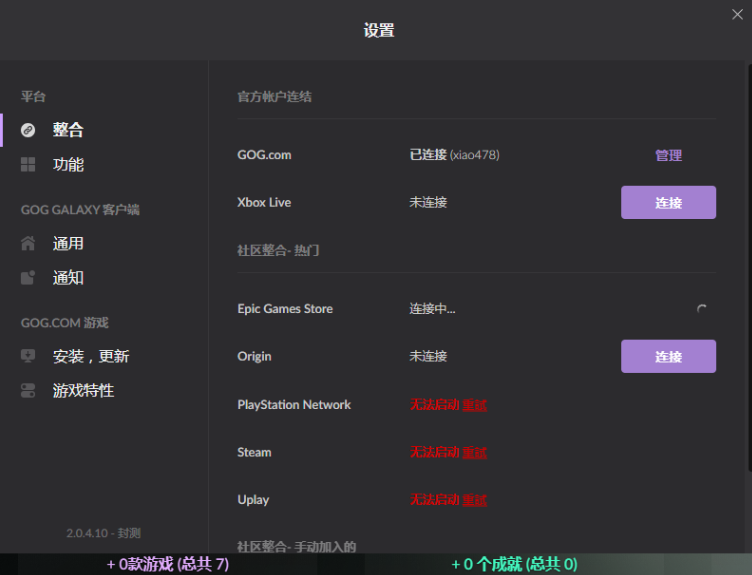Click the Steam 无法启动 error text
The width and height of the screenshot is (752, 575).
(x=435, y=452)
